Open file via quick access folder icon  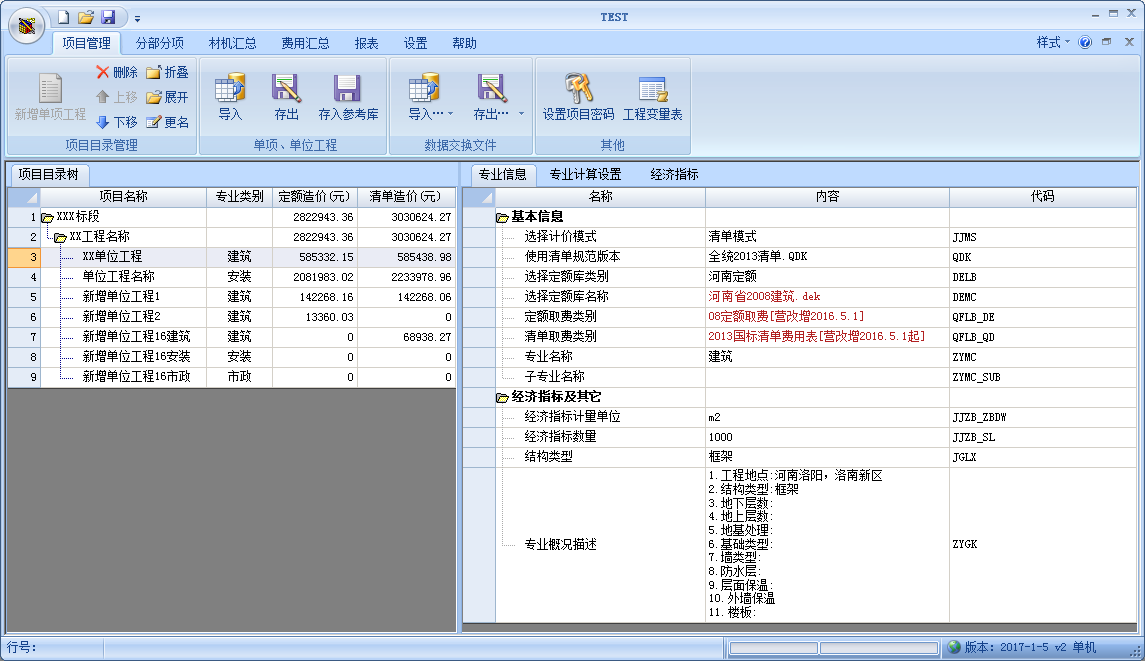[86, 17]
